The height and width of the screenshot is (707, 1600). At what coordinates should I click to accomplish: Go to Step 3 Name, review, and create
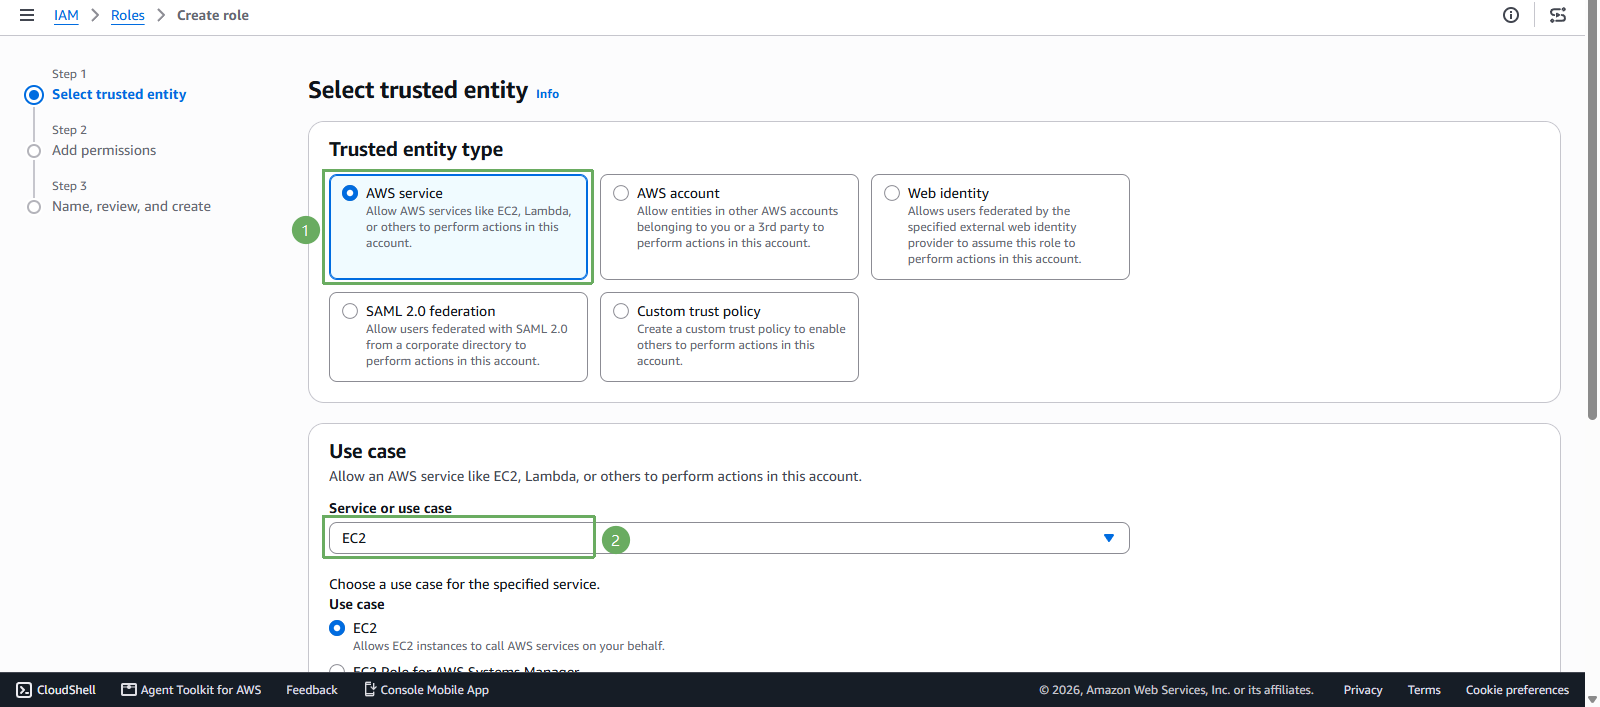point(131,206)
